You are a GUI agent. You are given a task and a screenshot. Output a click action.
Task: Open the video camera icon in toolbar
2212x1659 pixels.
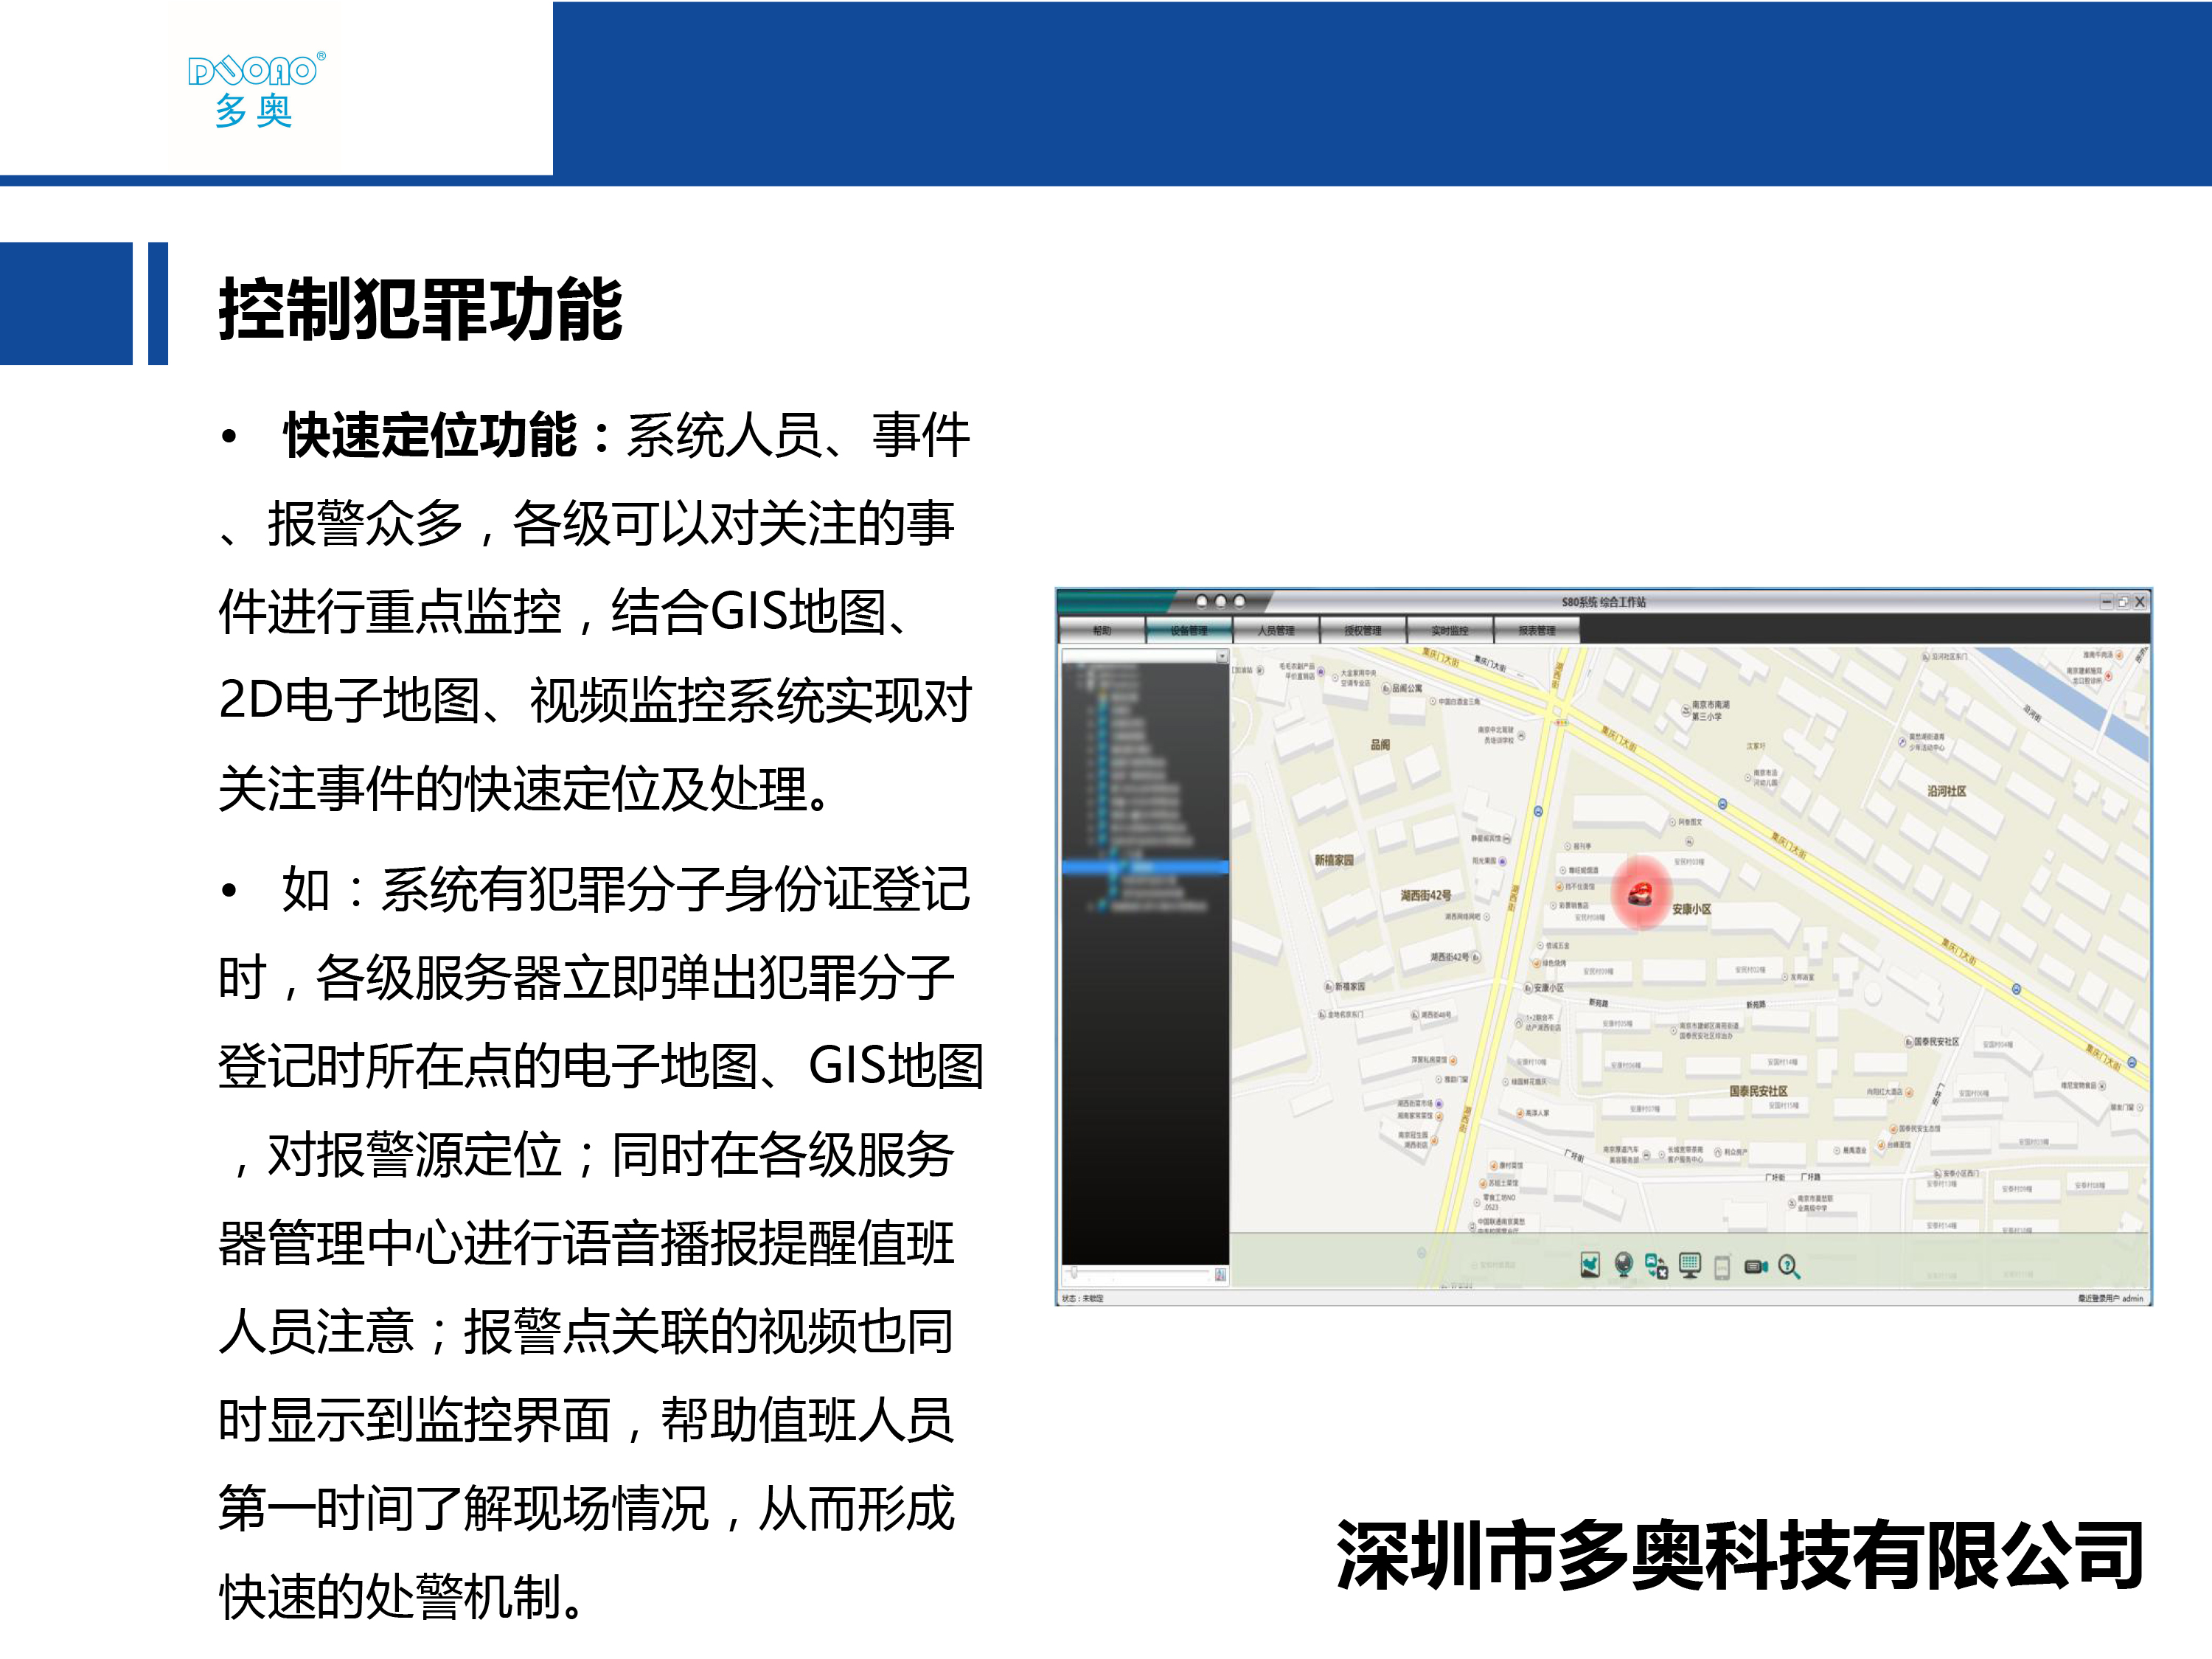click(1756, 1267)
